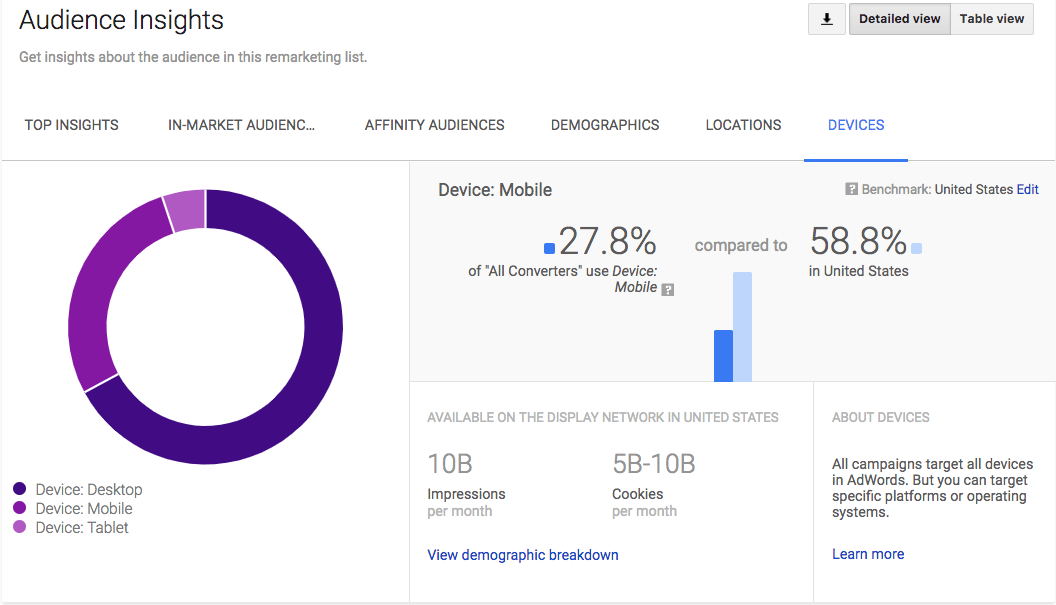Click the download report icon

click(x=826, y=18)
